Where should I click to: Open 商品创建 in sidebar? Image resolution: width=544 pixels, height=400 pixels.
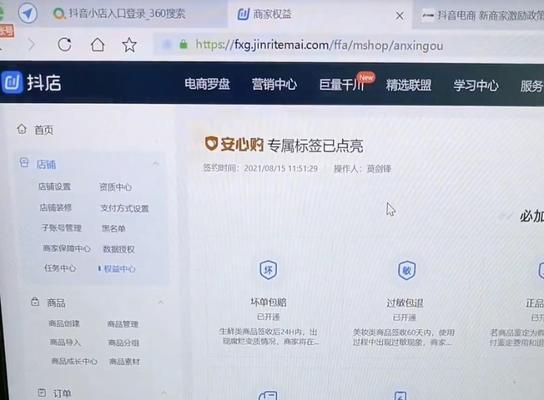click(64, 323)
